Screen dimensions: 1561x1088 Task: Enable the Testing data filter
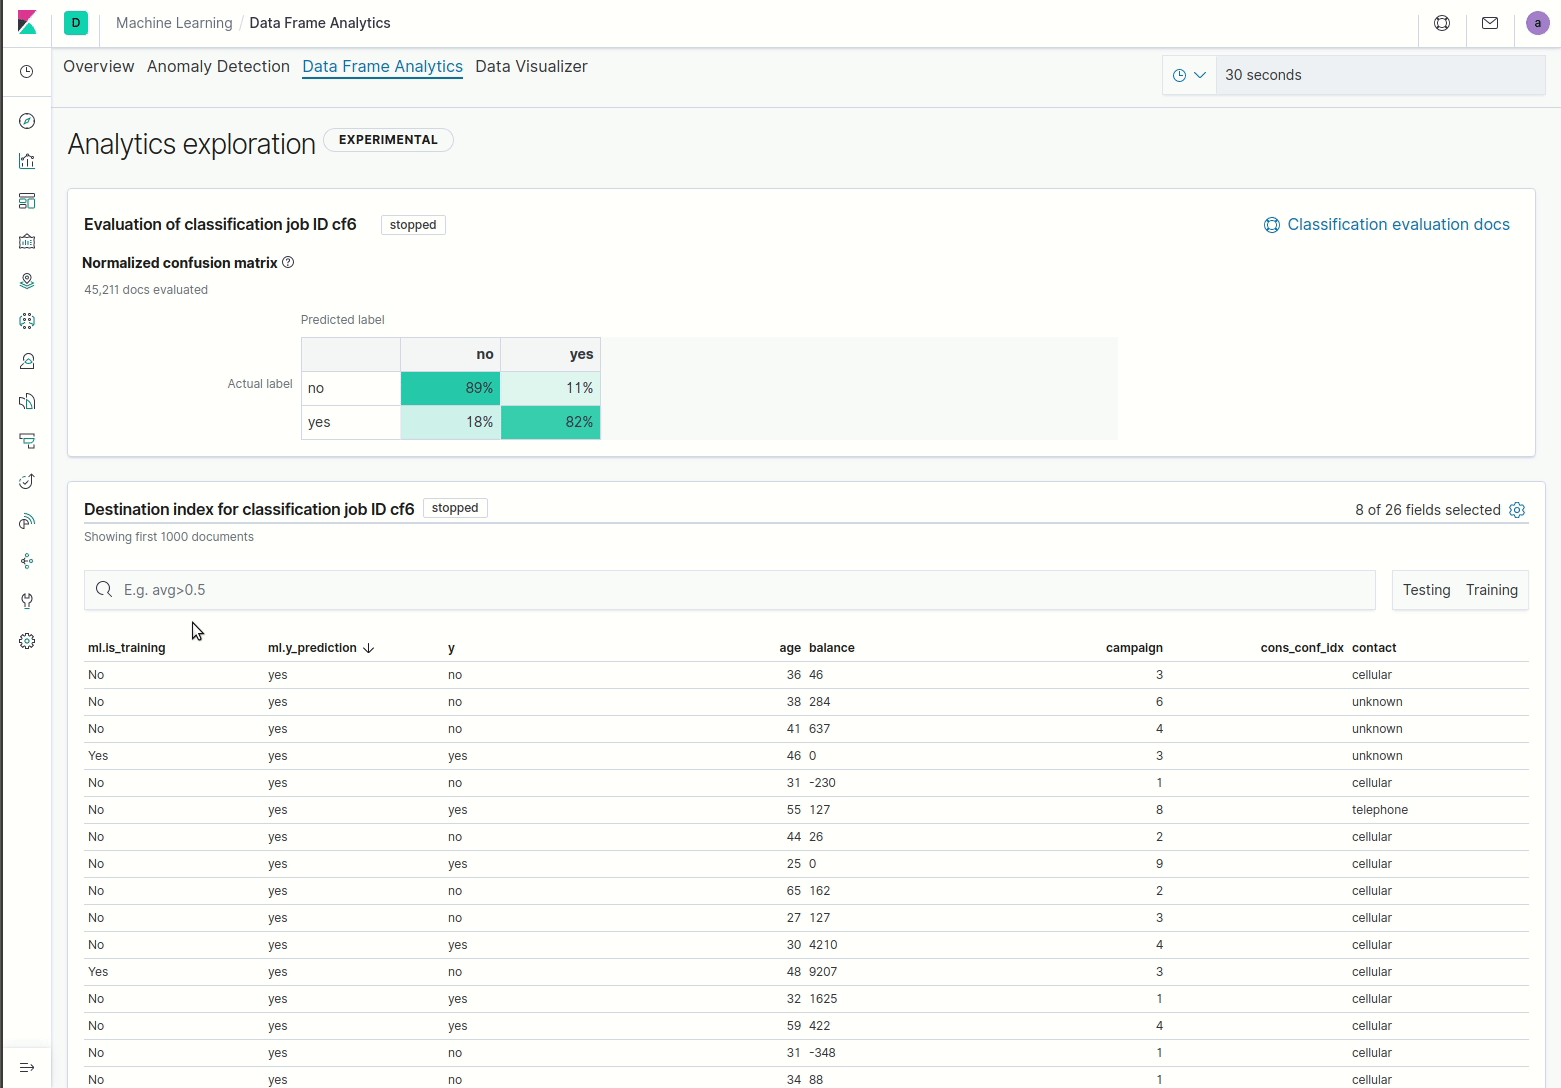(1425, 589)
